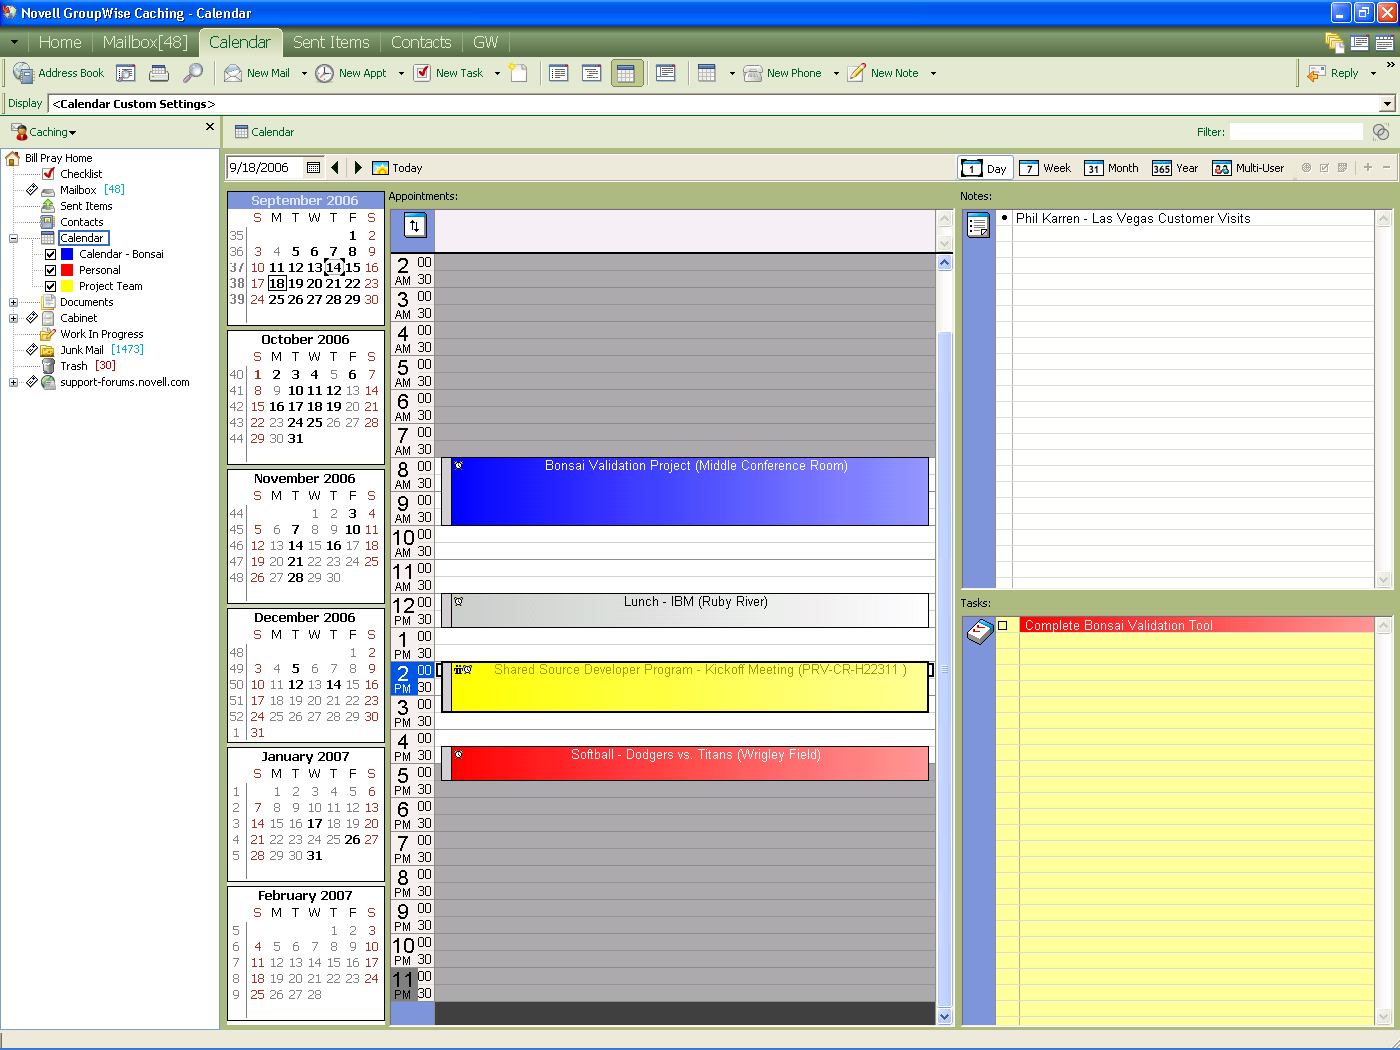This screenshot has height=1050, width=1400.
Task: Jump to Today
Action: [x=397, y=168]
